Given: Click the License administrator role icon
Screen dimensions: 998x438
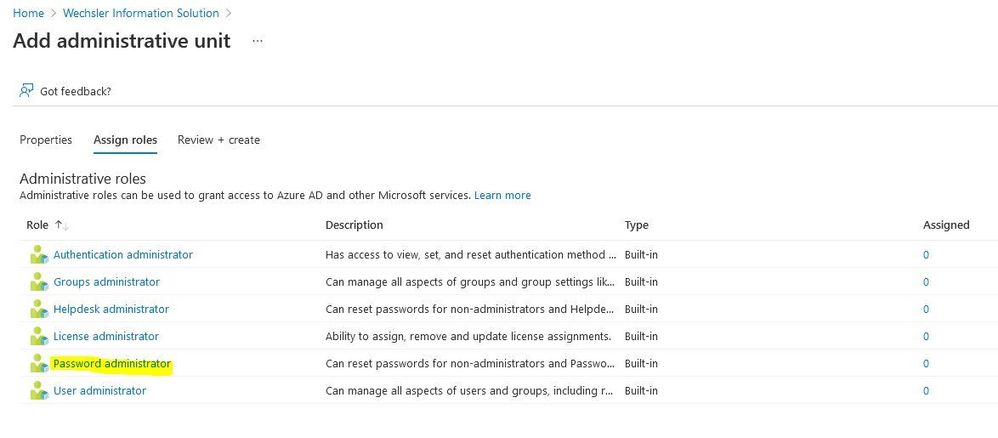Looking at the screenshot, I should pyautogui.click(x=39, y=336).
